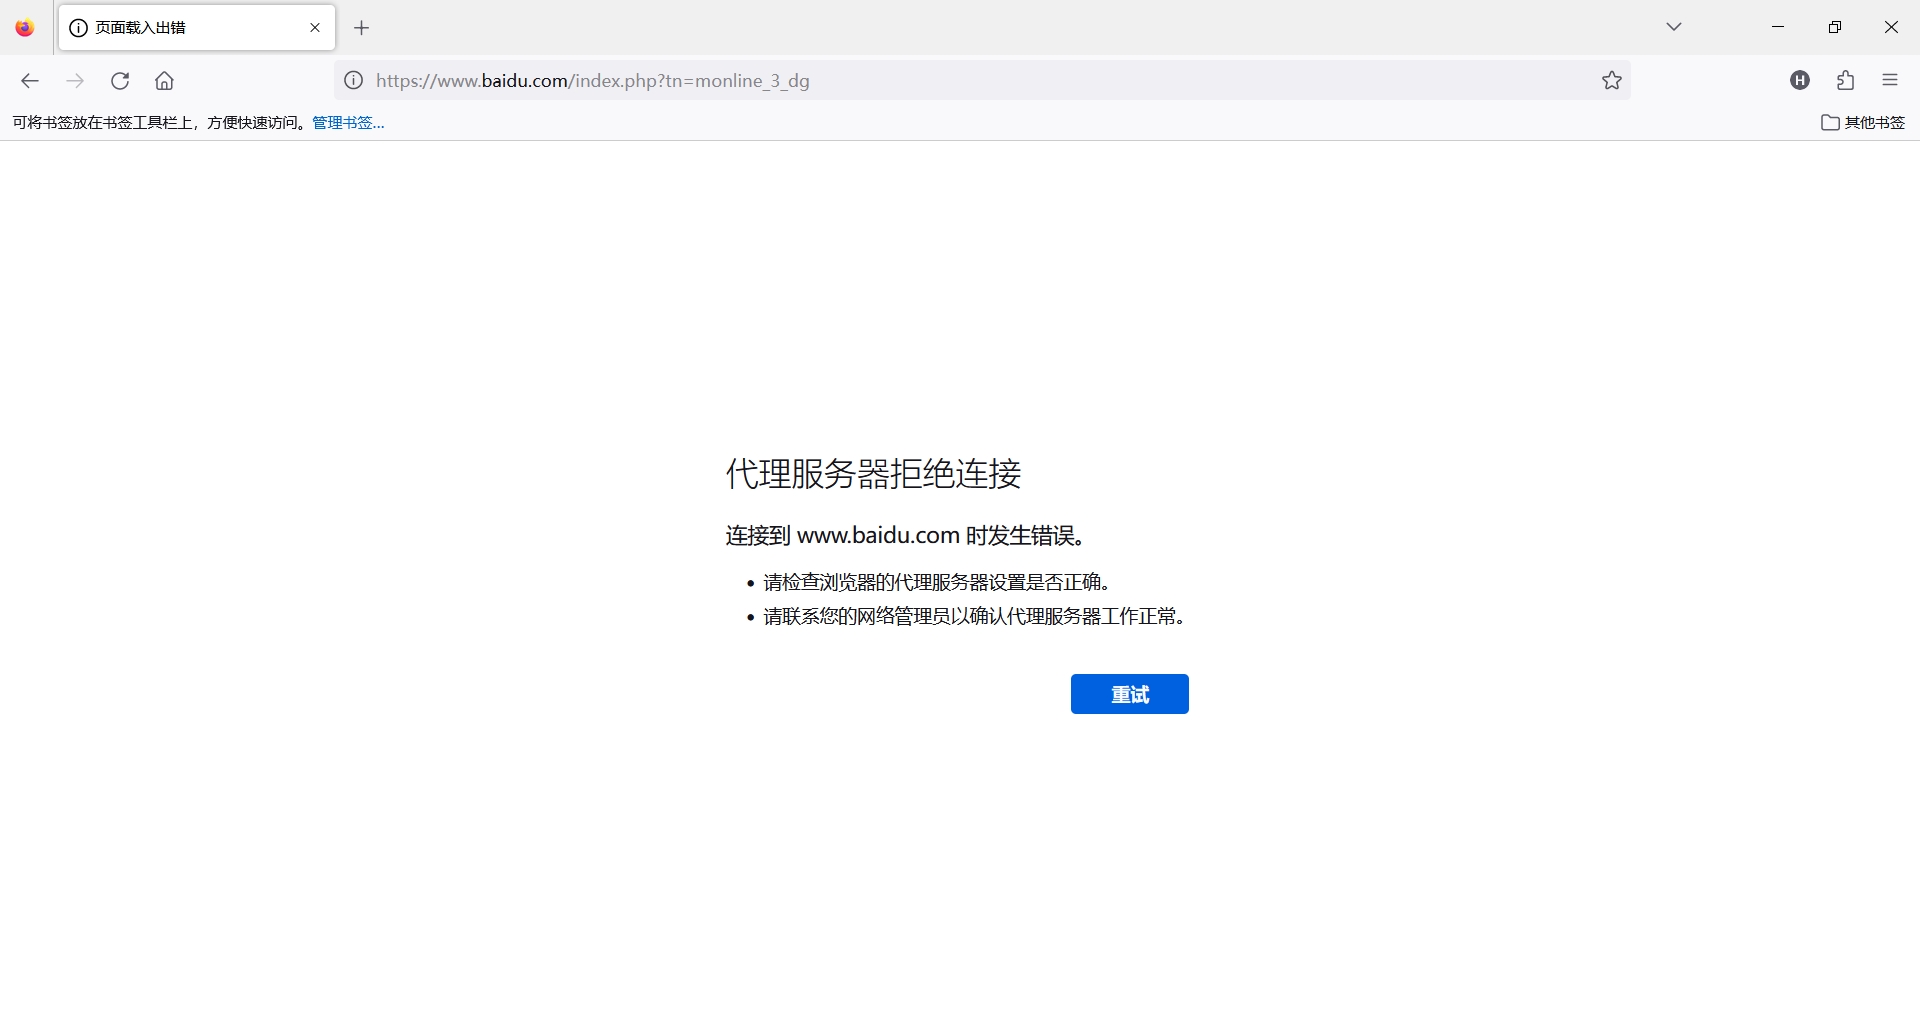The height and width of the screenshot is (1030, 1920).
Task: Click the 连接到 www.baidu.com 时发生错误 text
Action: tap(905, 536)
